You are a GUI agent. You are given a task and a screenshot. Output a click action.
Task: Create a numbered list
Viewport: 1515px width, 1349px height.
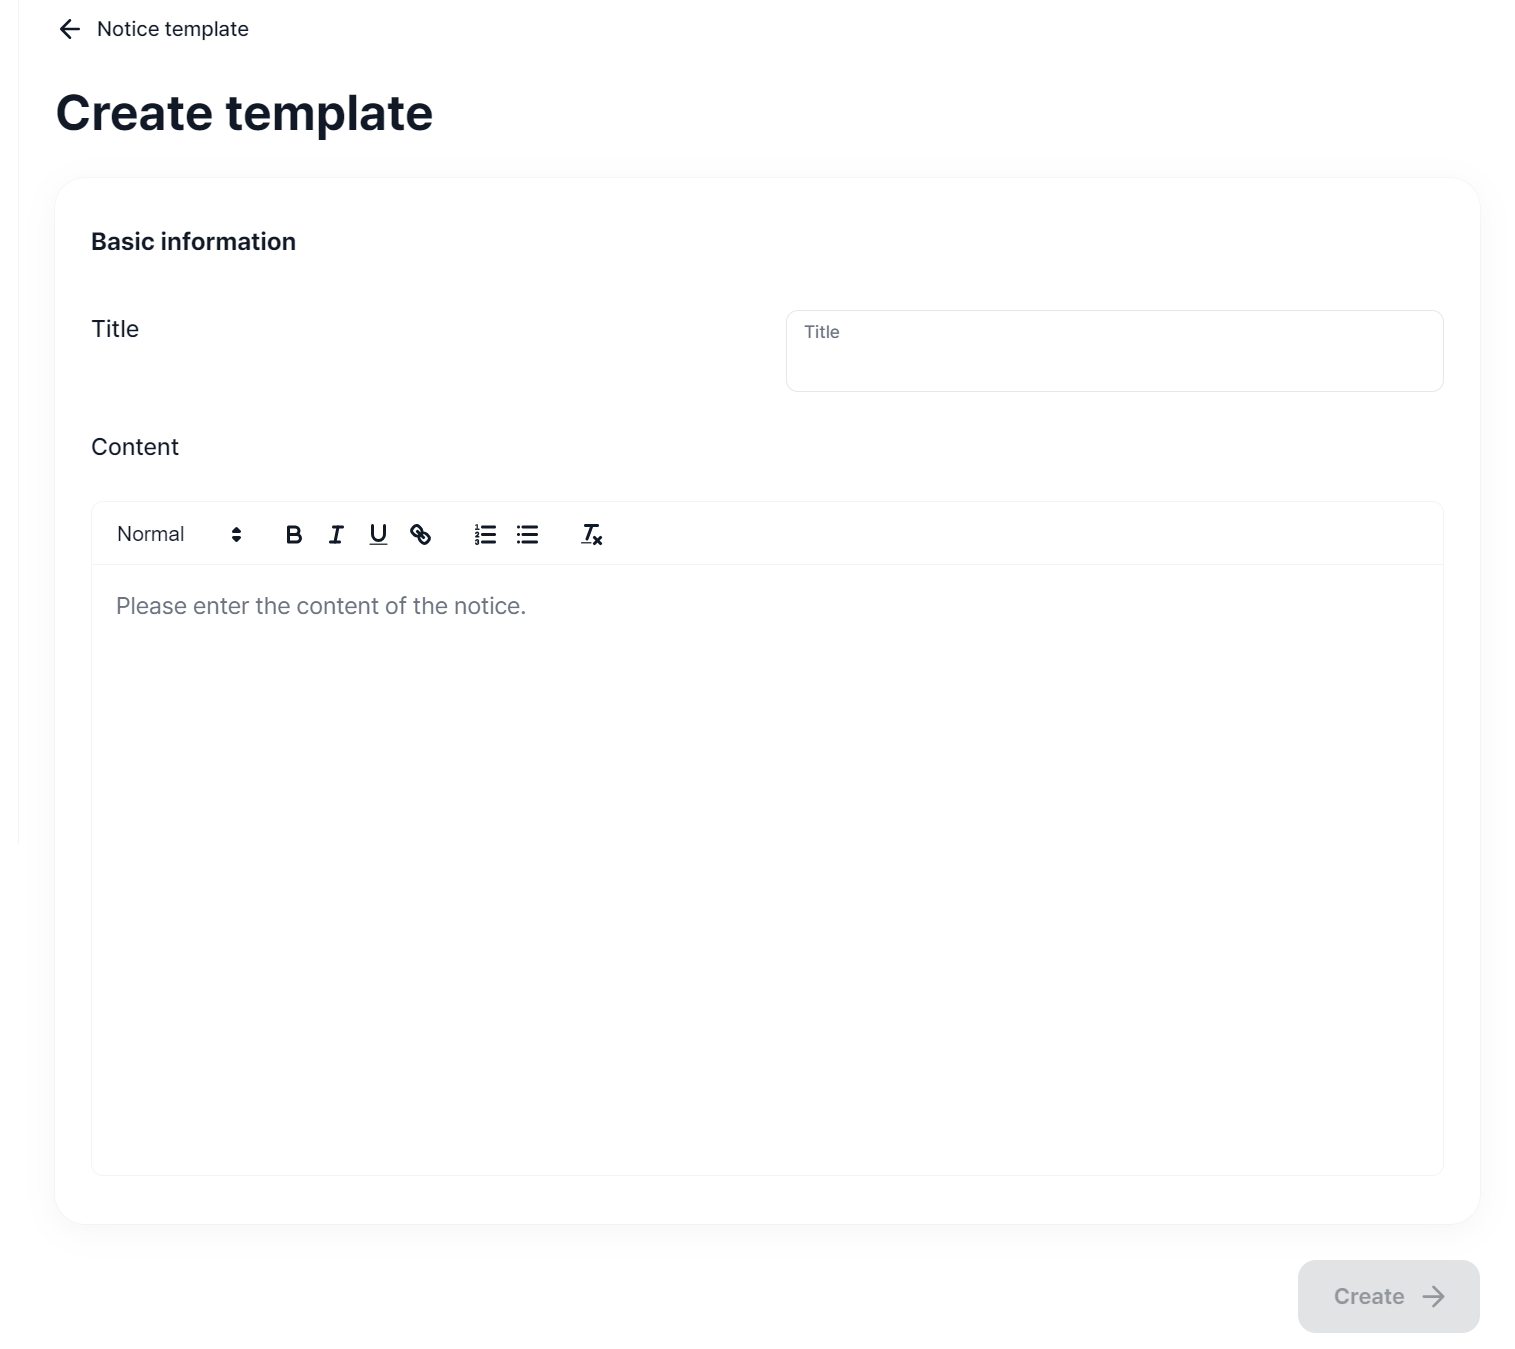(484, 534)
